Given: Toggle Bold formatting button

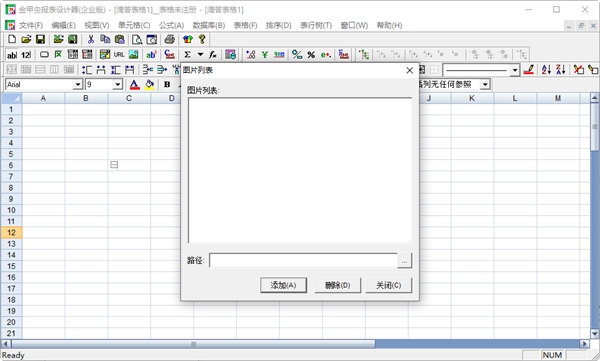Looking at the screenshot, I should tap(167, 84).
